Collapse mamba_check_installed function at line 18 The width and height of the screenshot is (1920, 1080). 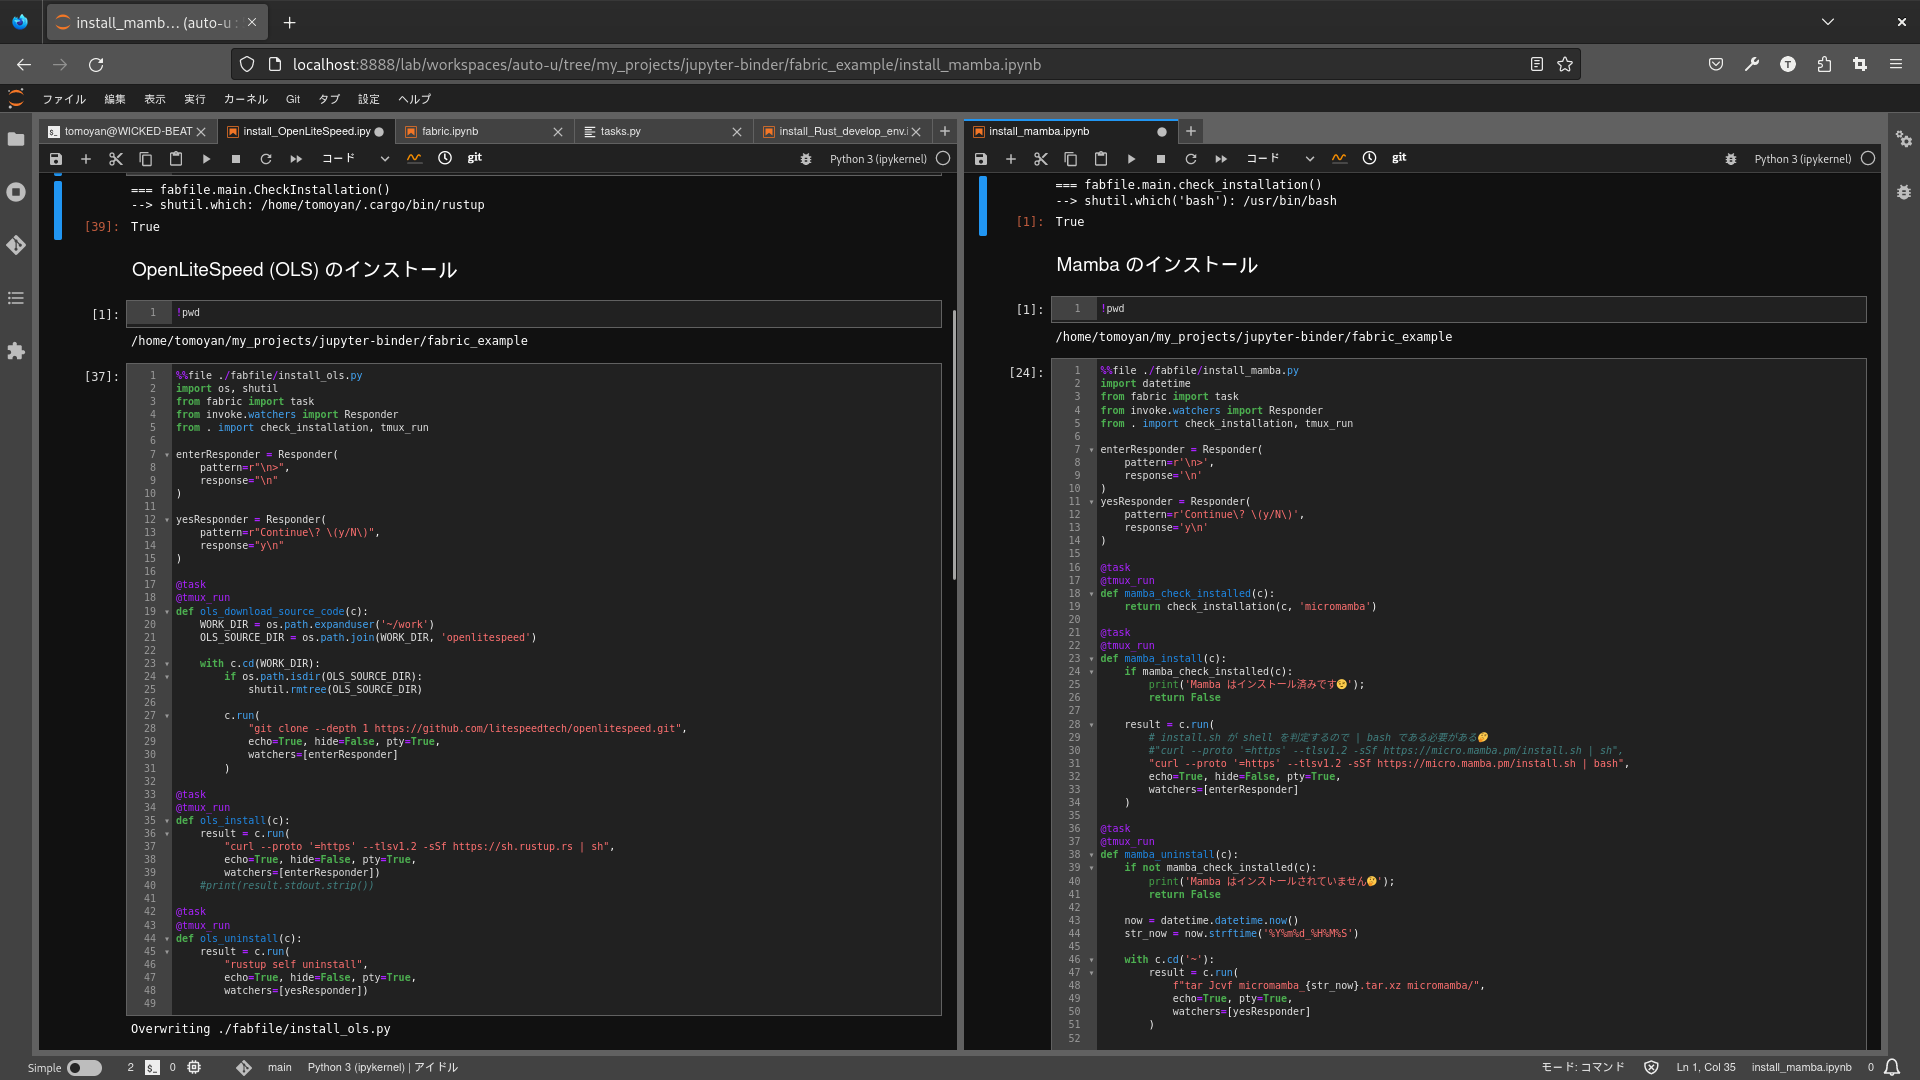1091,594
